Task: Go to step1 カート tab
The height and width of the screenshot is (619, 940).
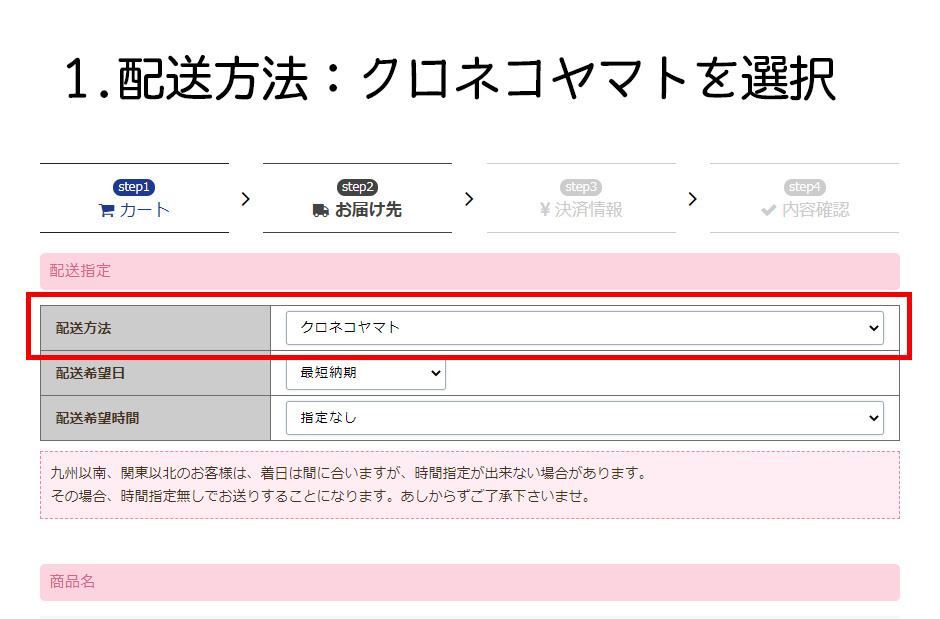Action: click(x=134, y=198)
